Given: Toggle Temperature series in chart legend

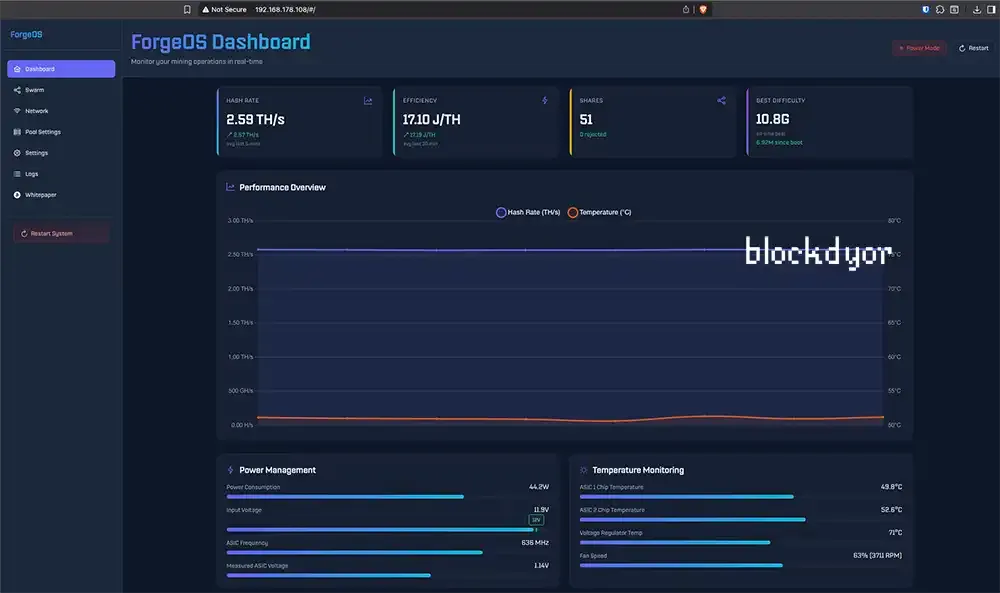Looking at the screenshot, I should [x=599, y=212].
